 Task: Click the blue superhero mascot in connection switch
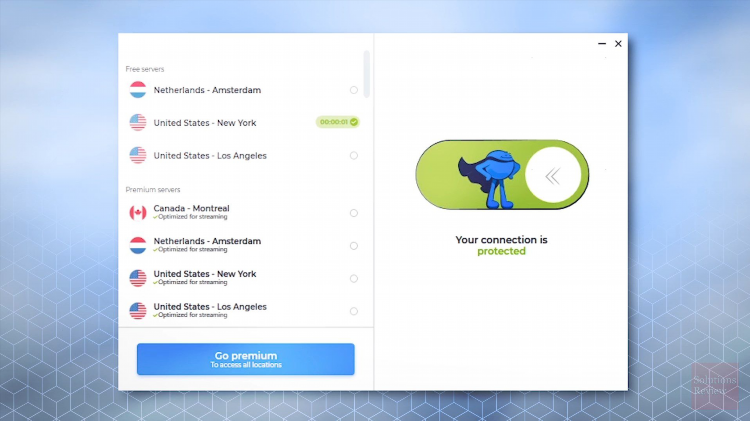coord(489,179)
